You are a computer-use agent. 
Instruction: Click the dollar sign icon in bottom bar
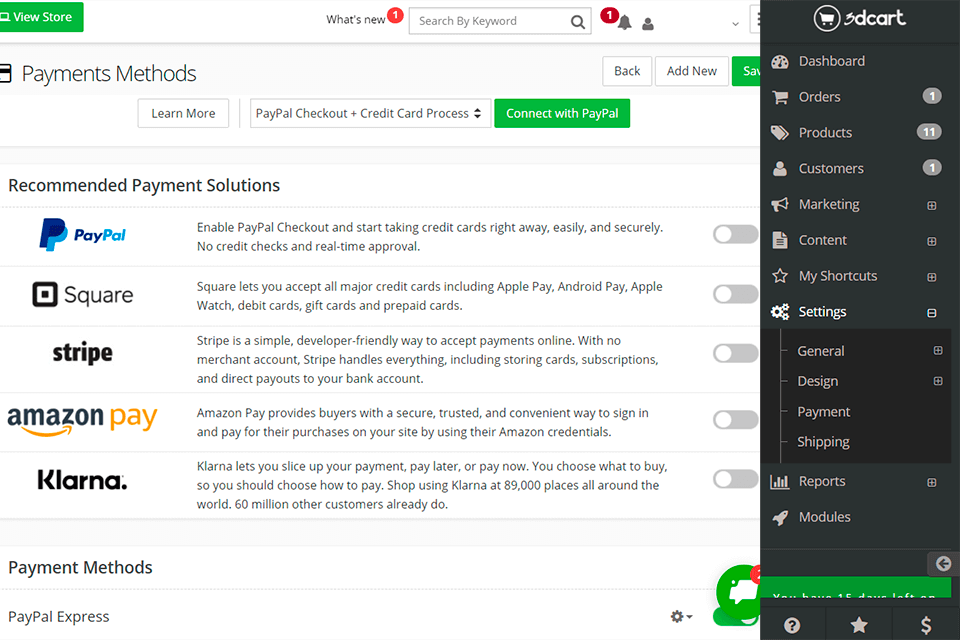click(926, 624)
